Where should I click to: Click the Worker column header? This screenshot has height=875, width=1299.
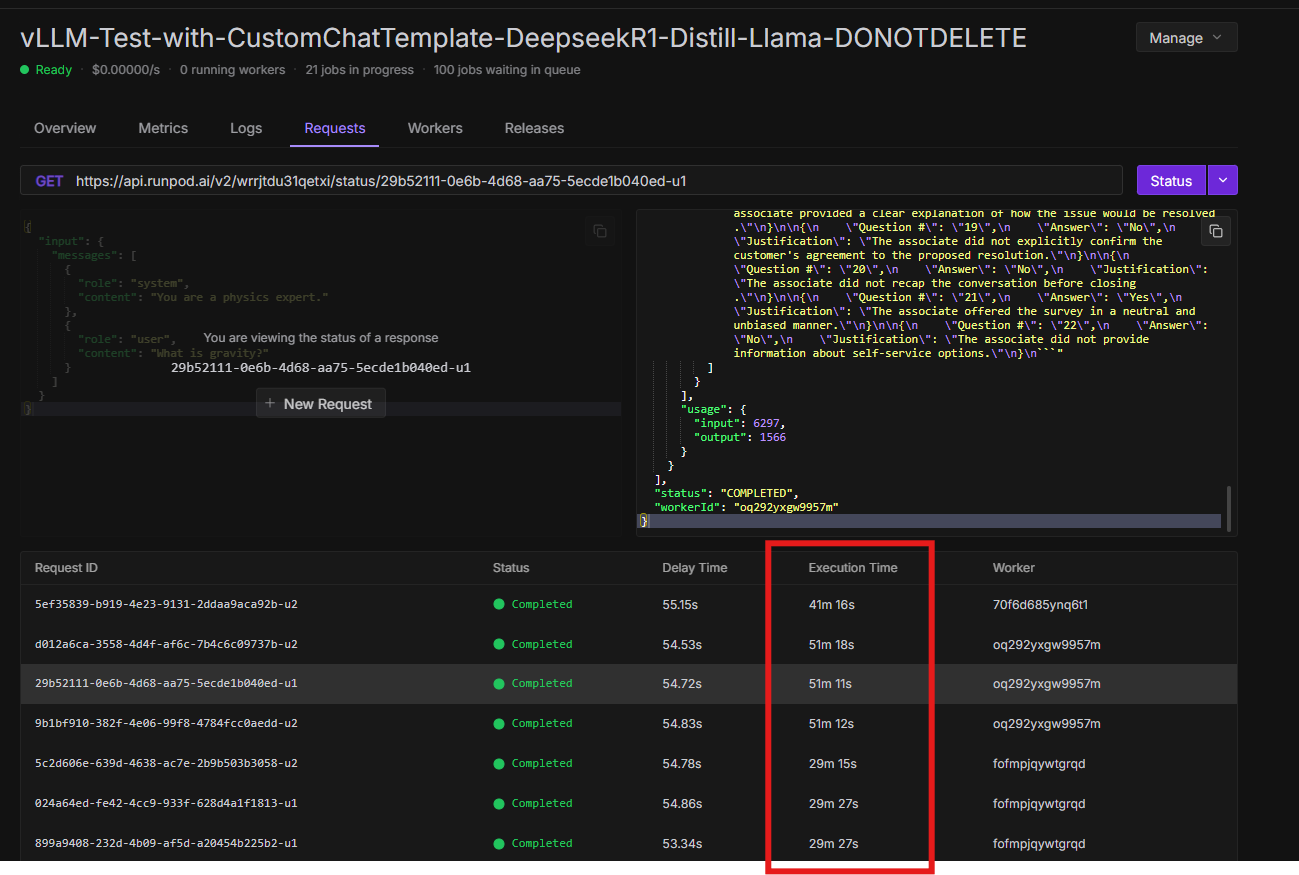(1014, 568)
